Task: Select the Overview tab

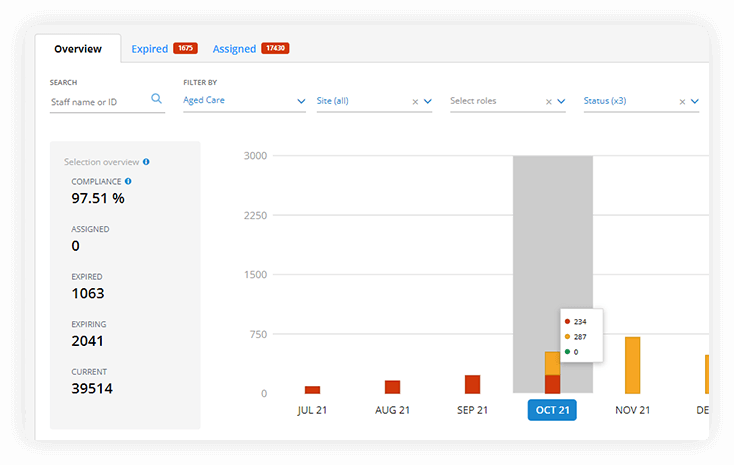Action: [x=77, y=48]
